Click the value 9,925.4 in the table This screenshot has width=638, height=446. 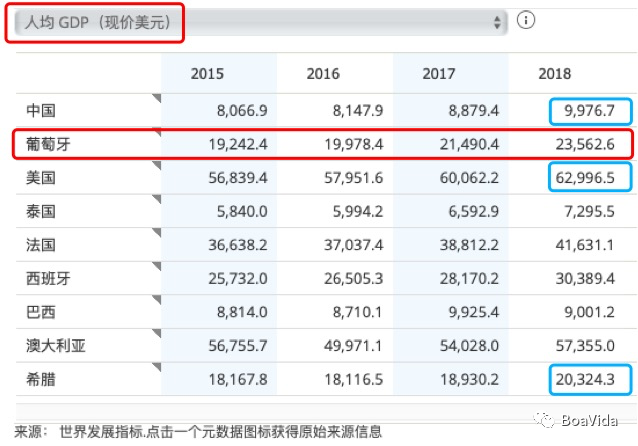coord(474,312)
